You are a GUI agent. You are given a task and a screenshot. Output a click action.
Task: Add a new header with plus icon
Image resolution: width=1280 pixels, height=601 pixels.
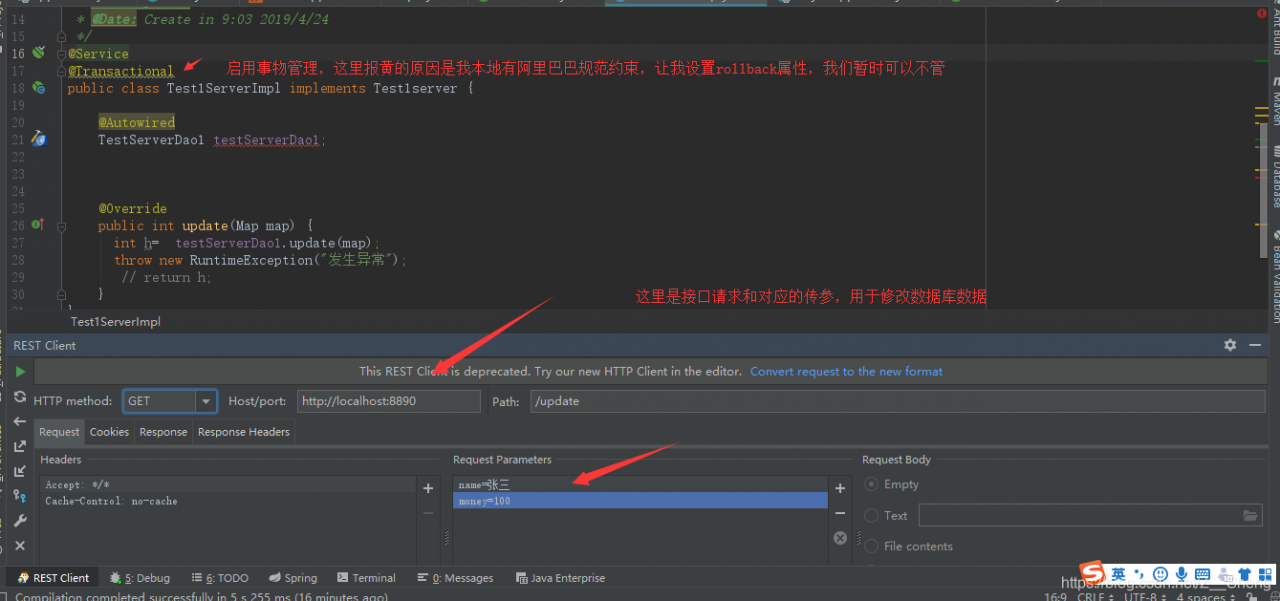point(428,488)
